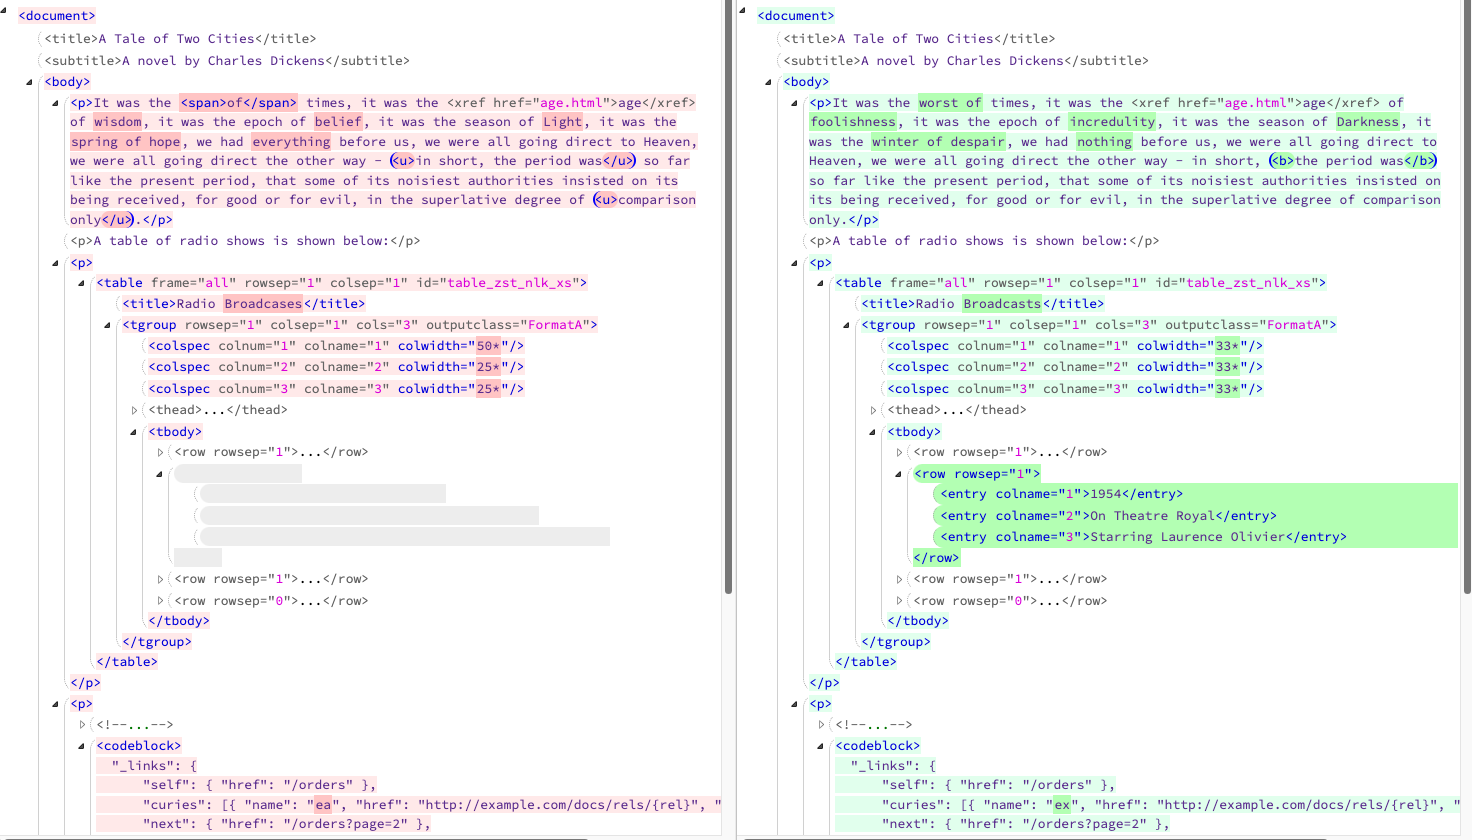Expand the thead node in right pane

(873, 410)
